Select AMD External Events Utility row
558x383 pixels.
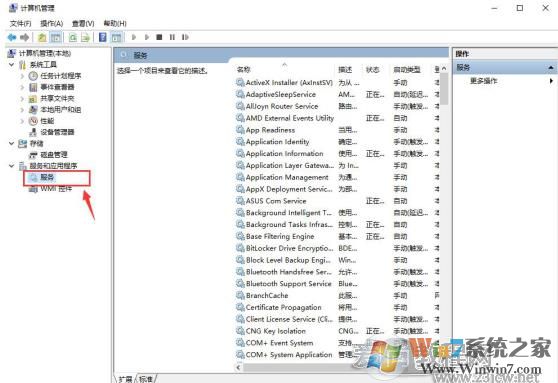(338, 118)
